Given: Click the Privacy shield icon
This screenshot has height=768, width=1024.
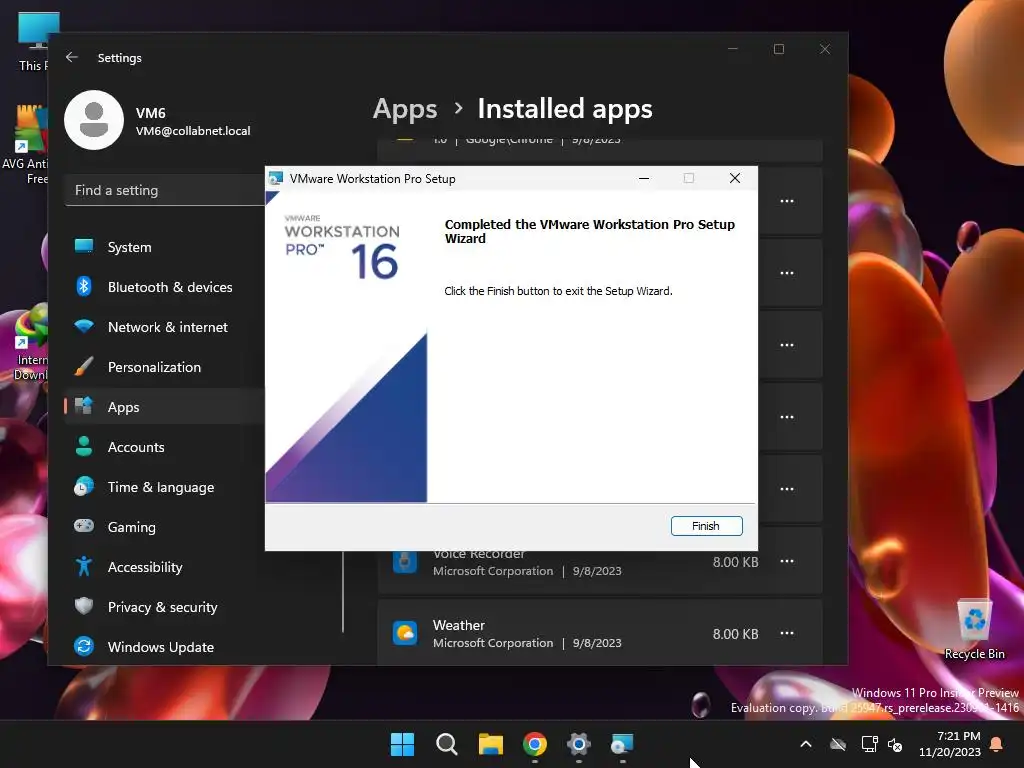Looking at the screenshot, I should [x=84, y=606].
